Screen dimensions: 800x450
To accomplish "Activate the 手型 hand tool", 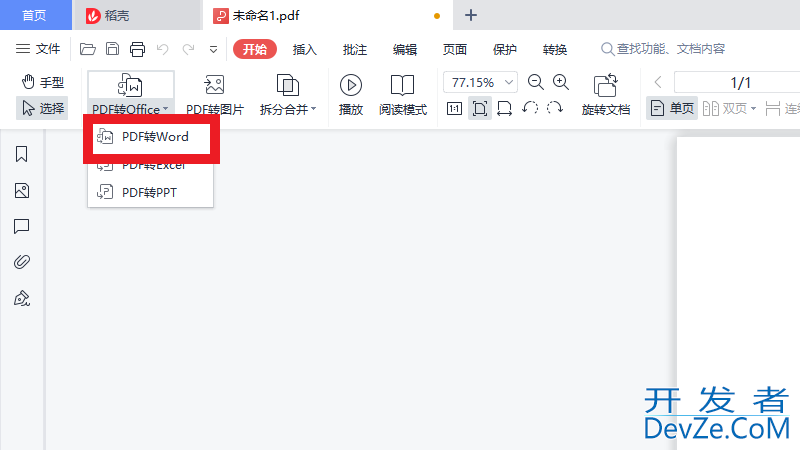I will pyautogui.click(x=42, y=82).
